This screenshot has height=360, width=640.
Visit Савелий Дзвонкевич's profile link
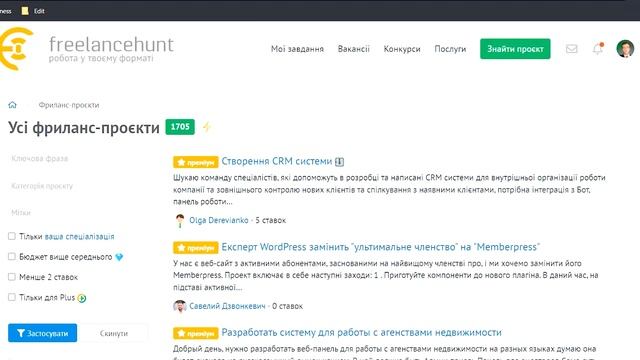pyautogui.click(x=227, y=306)
